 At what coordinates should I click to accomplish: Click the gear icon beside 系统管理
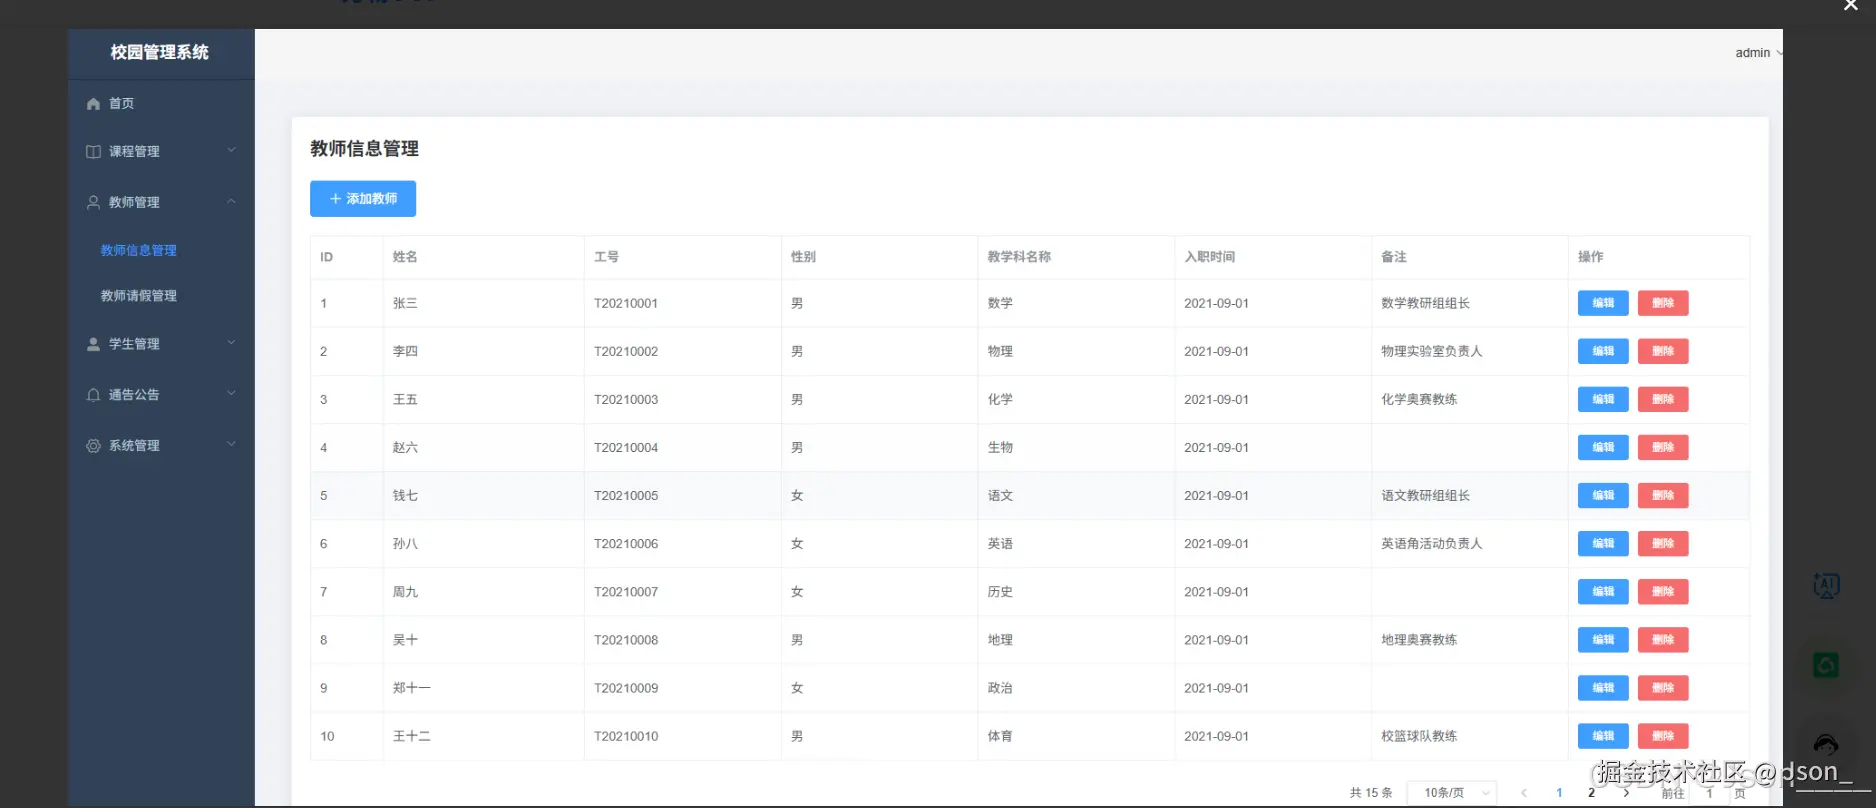[93, 446]
